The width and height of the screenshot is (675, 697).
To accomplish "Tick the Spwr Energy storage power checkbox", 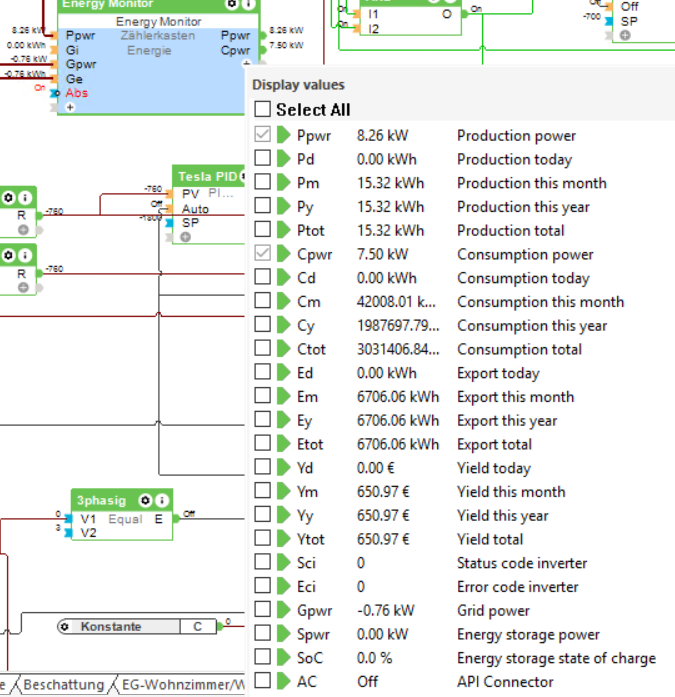I will (262, 633).
